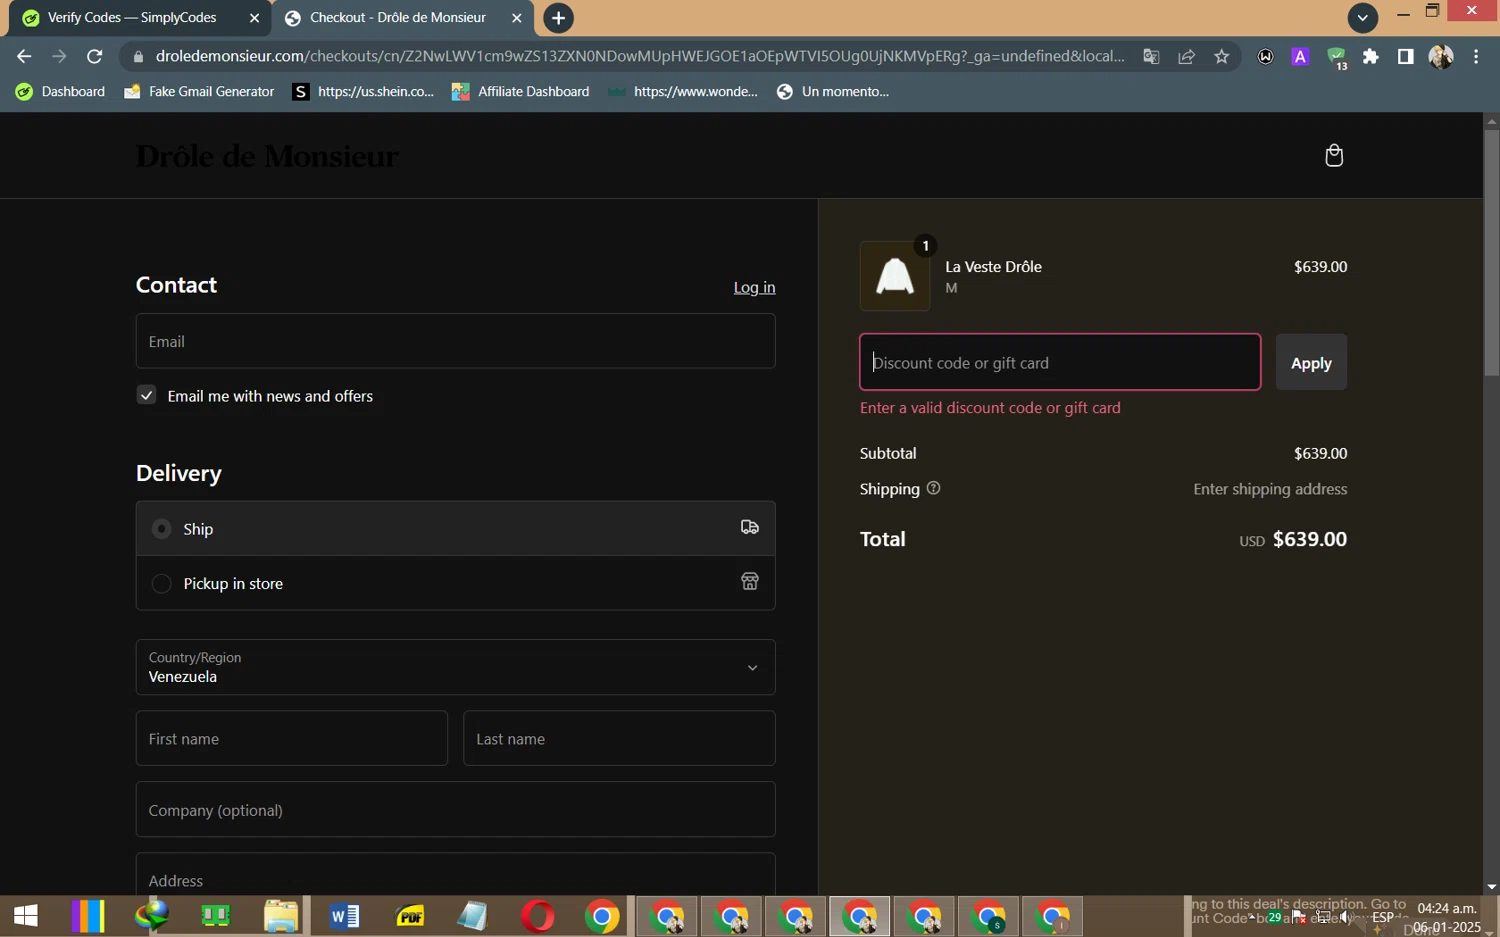Image resolution: width=1500 pixels, height=937 pixels.
Task: Click the Drôle de Monsieur store logo
Action: coord(267,156)
